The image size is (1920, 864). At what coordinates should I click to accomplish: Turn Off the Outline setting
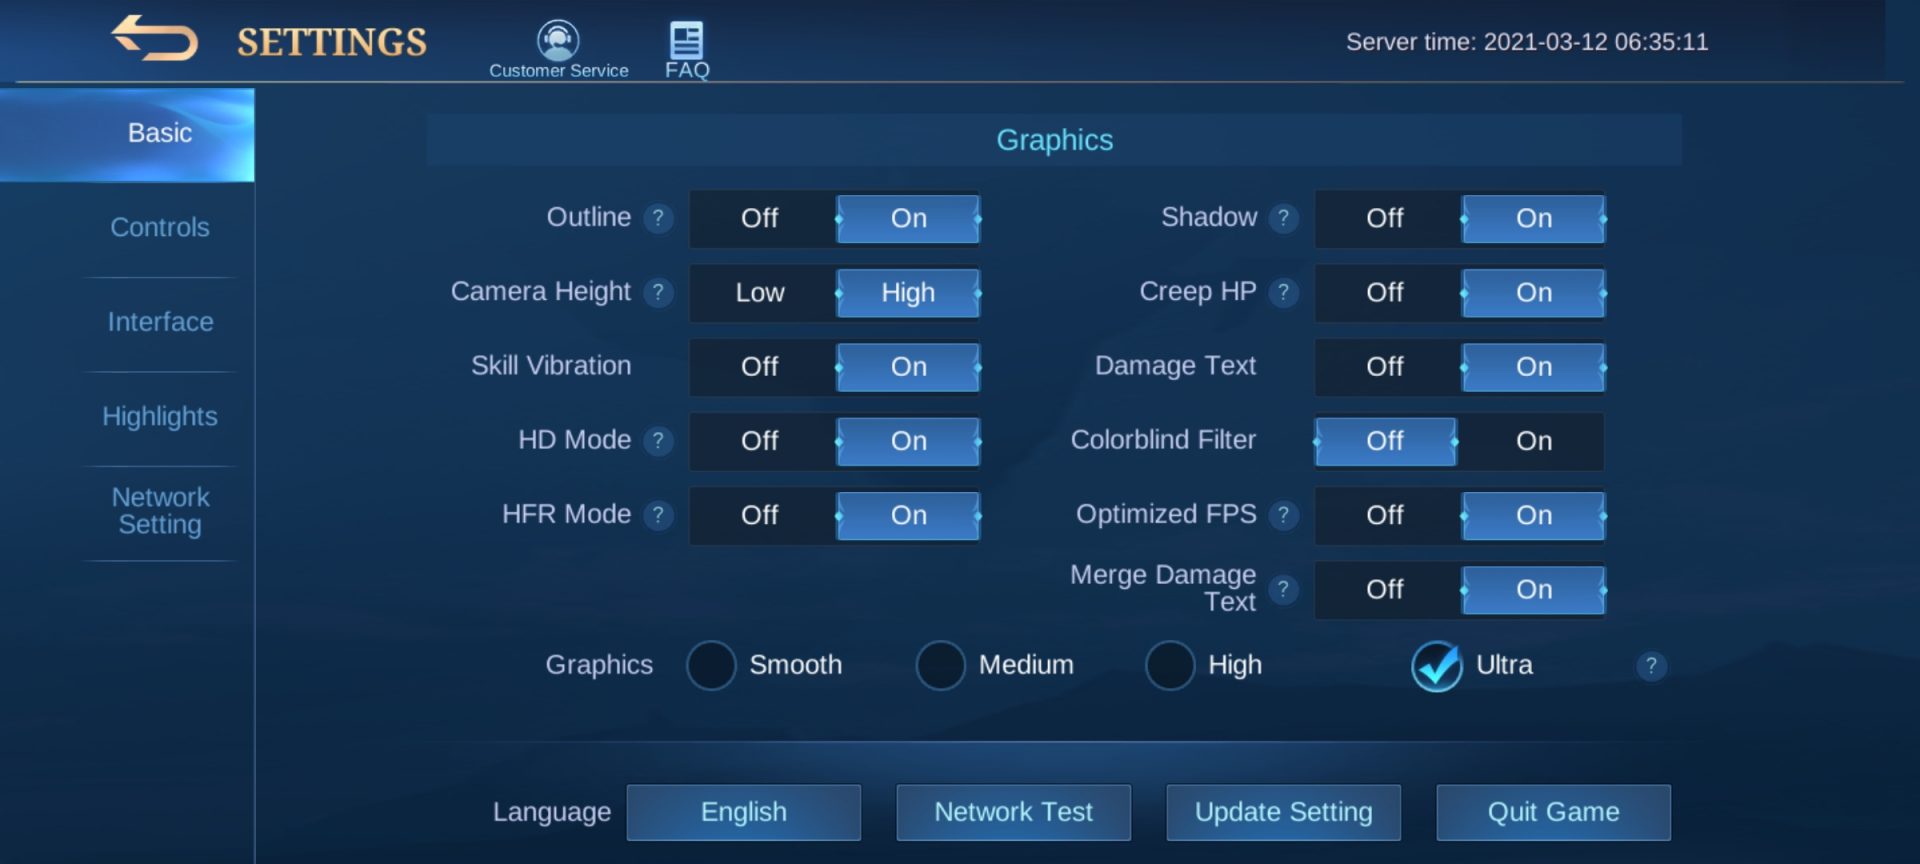tap(760, 219)
